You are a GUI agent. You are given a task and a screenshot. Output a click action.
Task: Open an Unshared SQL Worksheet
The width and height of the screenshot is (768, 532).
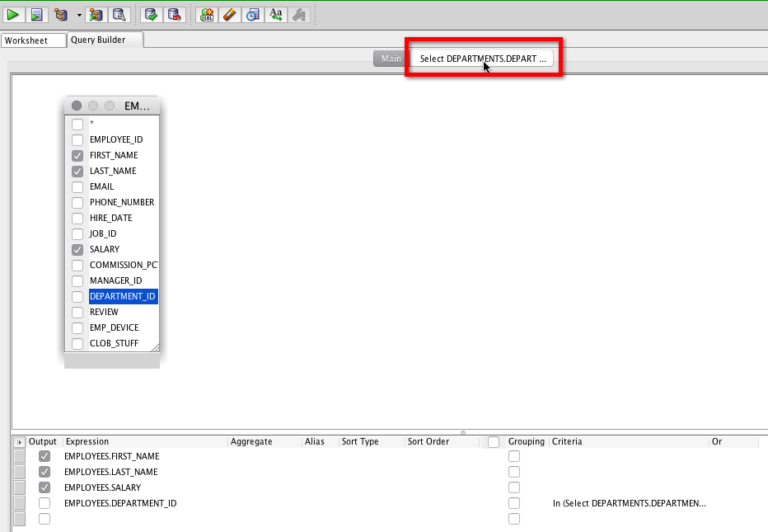[x=207, y=15]
